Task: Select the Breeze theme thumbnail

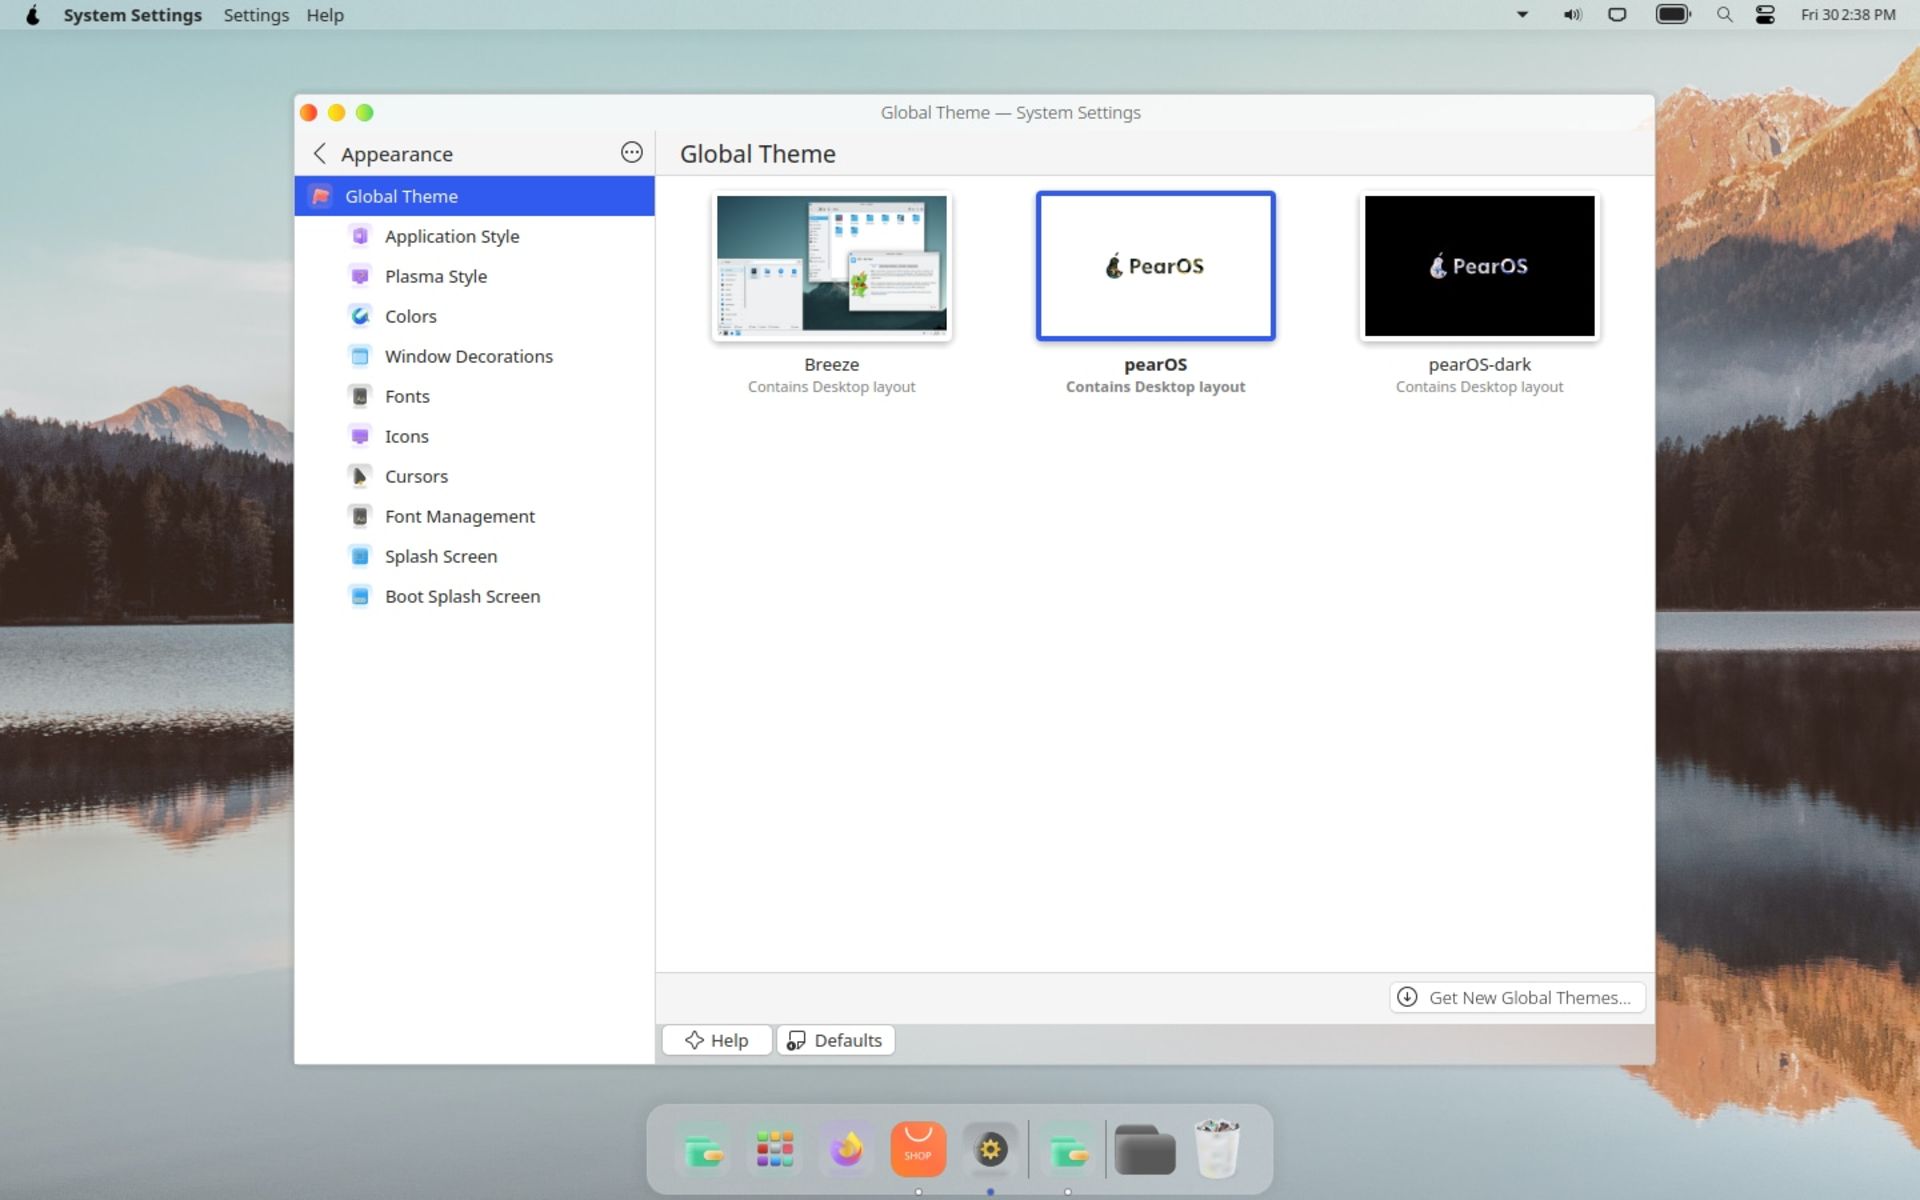Action: [x=832, y=266]
